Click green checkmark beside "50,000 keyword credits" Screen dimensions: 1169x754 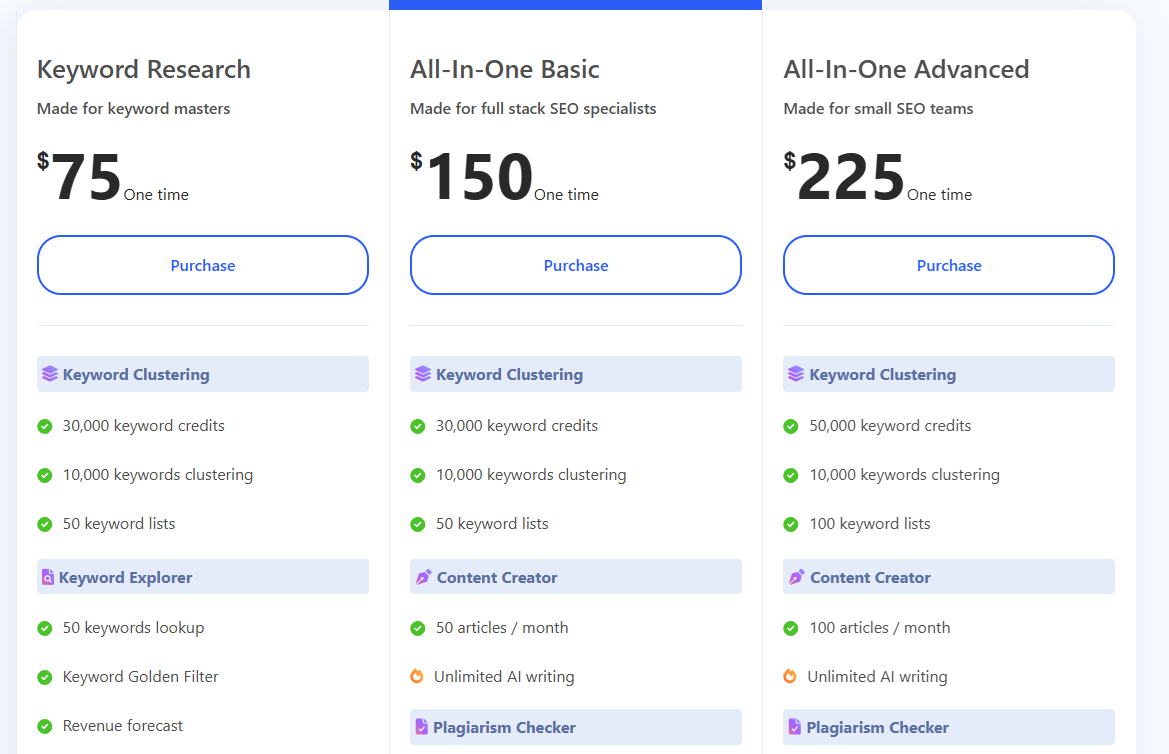pos(791,427)
